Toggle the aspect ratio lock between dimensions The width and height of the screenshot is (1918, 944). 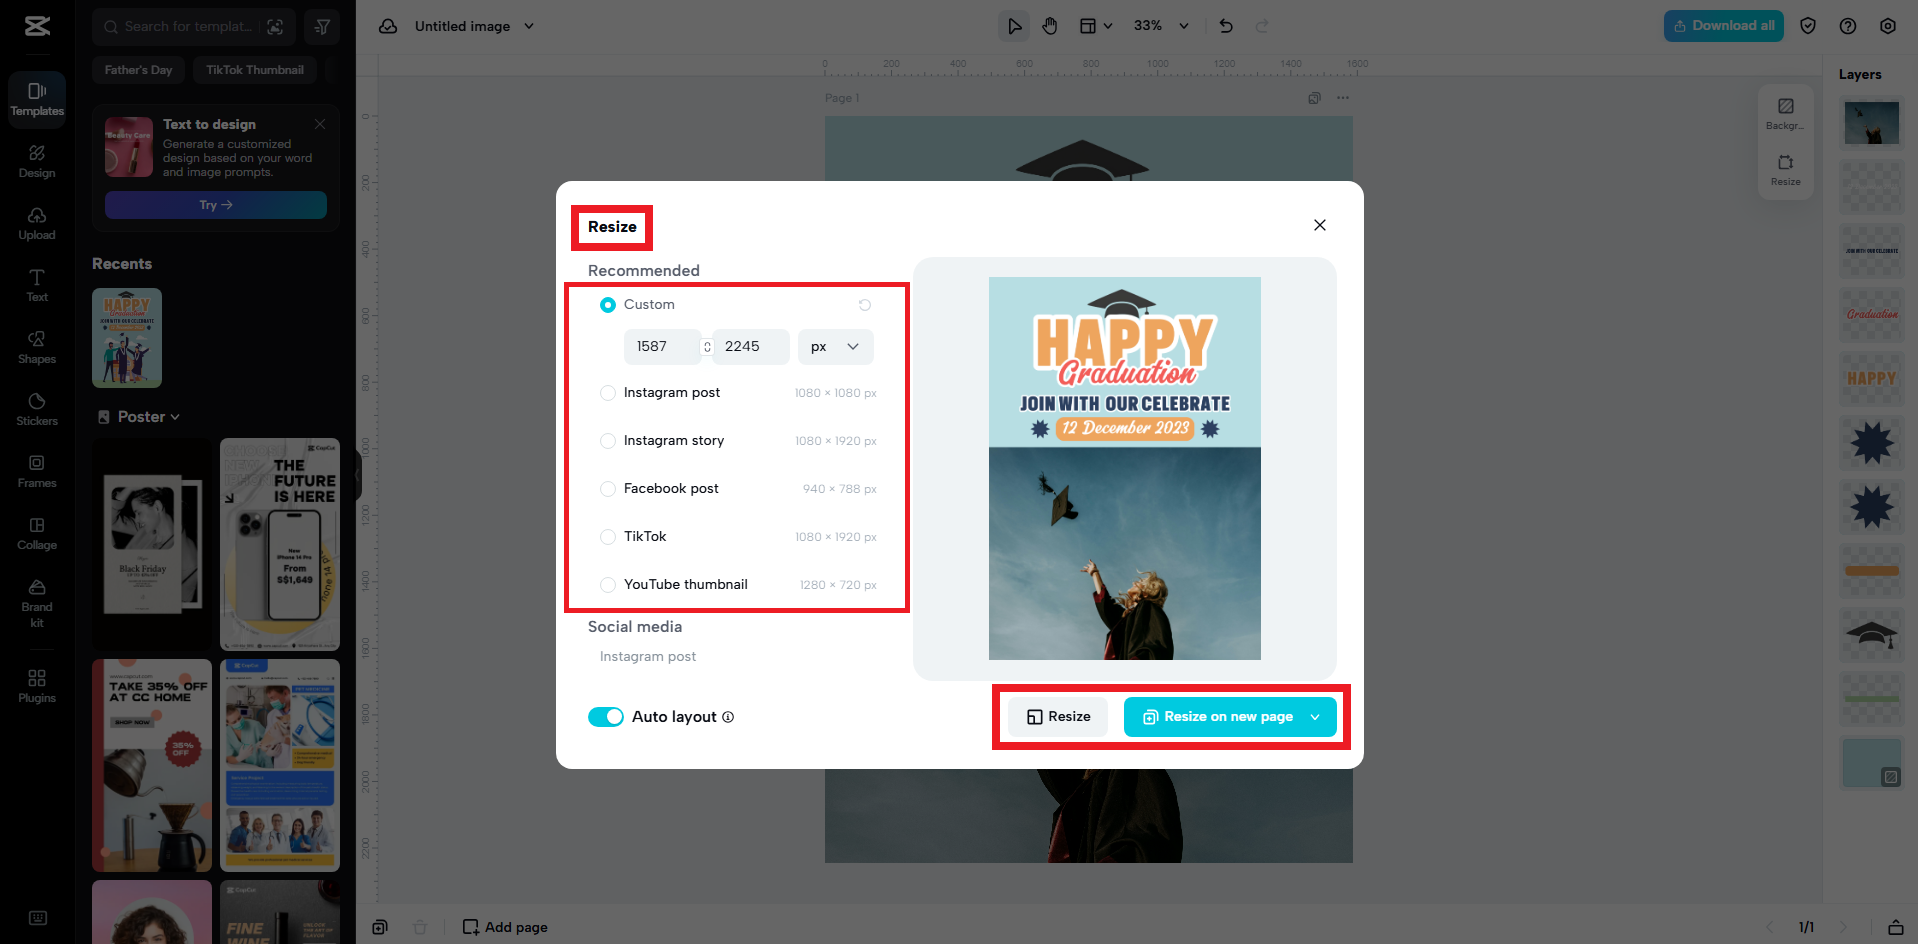click(707, 347)
